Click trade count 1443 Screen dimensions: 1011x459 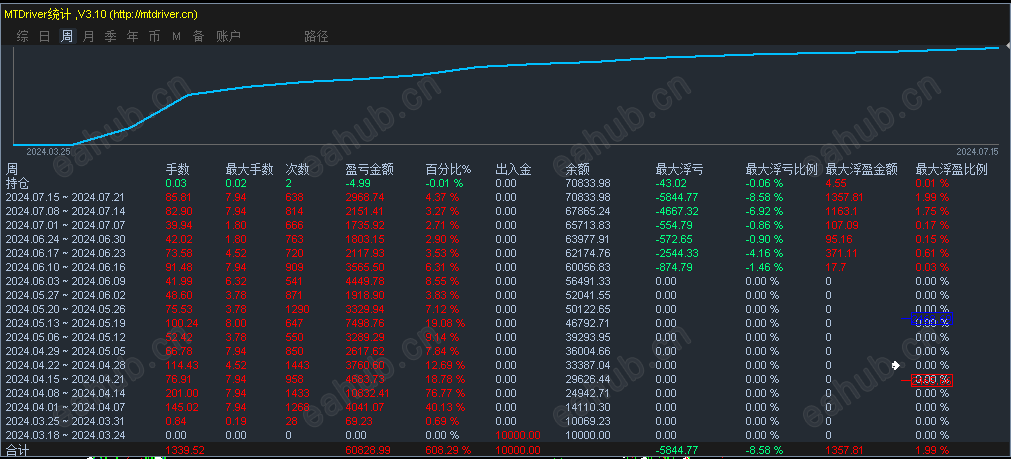[x=297, y=365]
